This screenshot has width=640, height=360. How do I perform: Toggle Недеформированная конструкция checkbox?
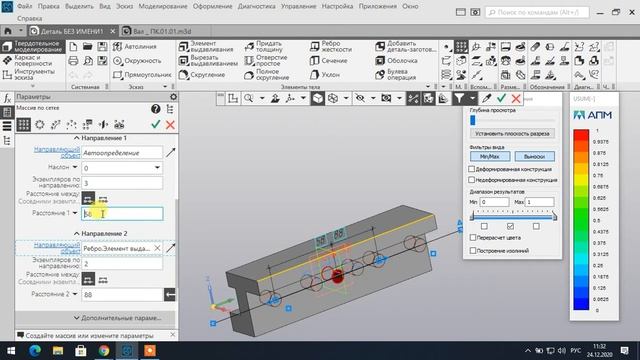[x=471, y=180]
